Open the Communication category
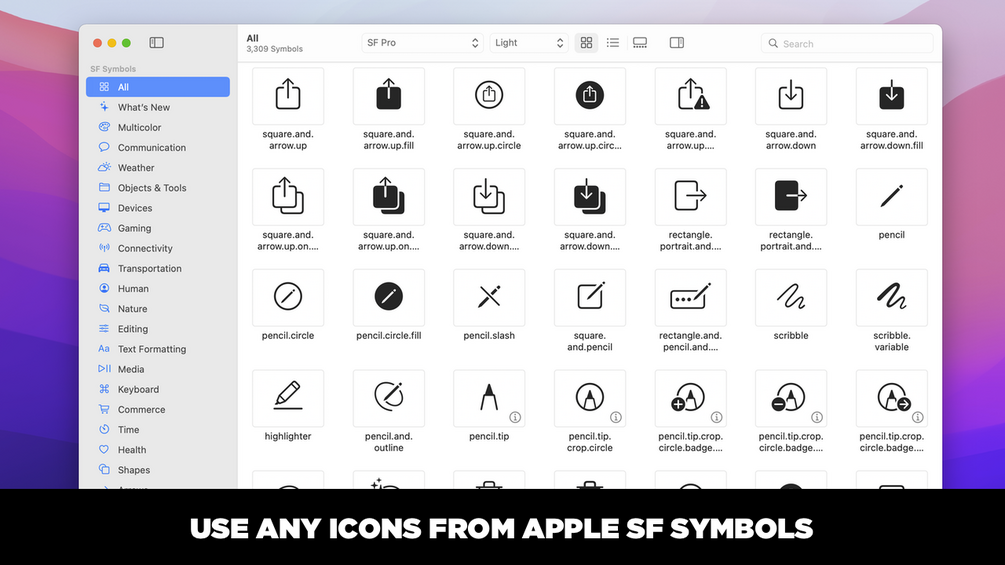The image size is (1005, 565). 158,147
